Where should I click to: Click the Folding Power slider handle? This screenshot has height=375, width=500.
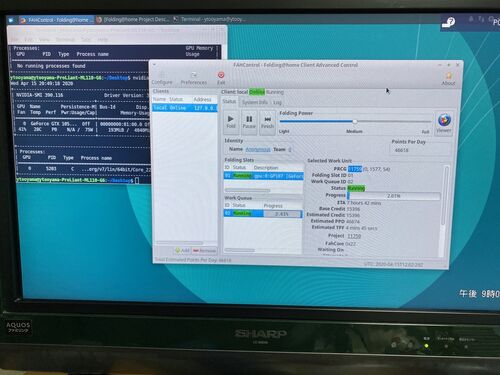point(355,121)
